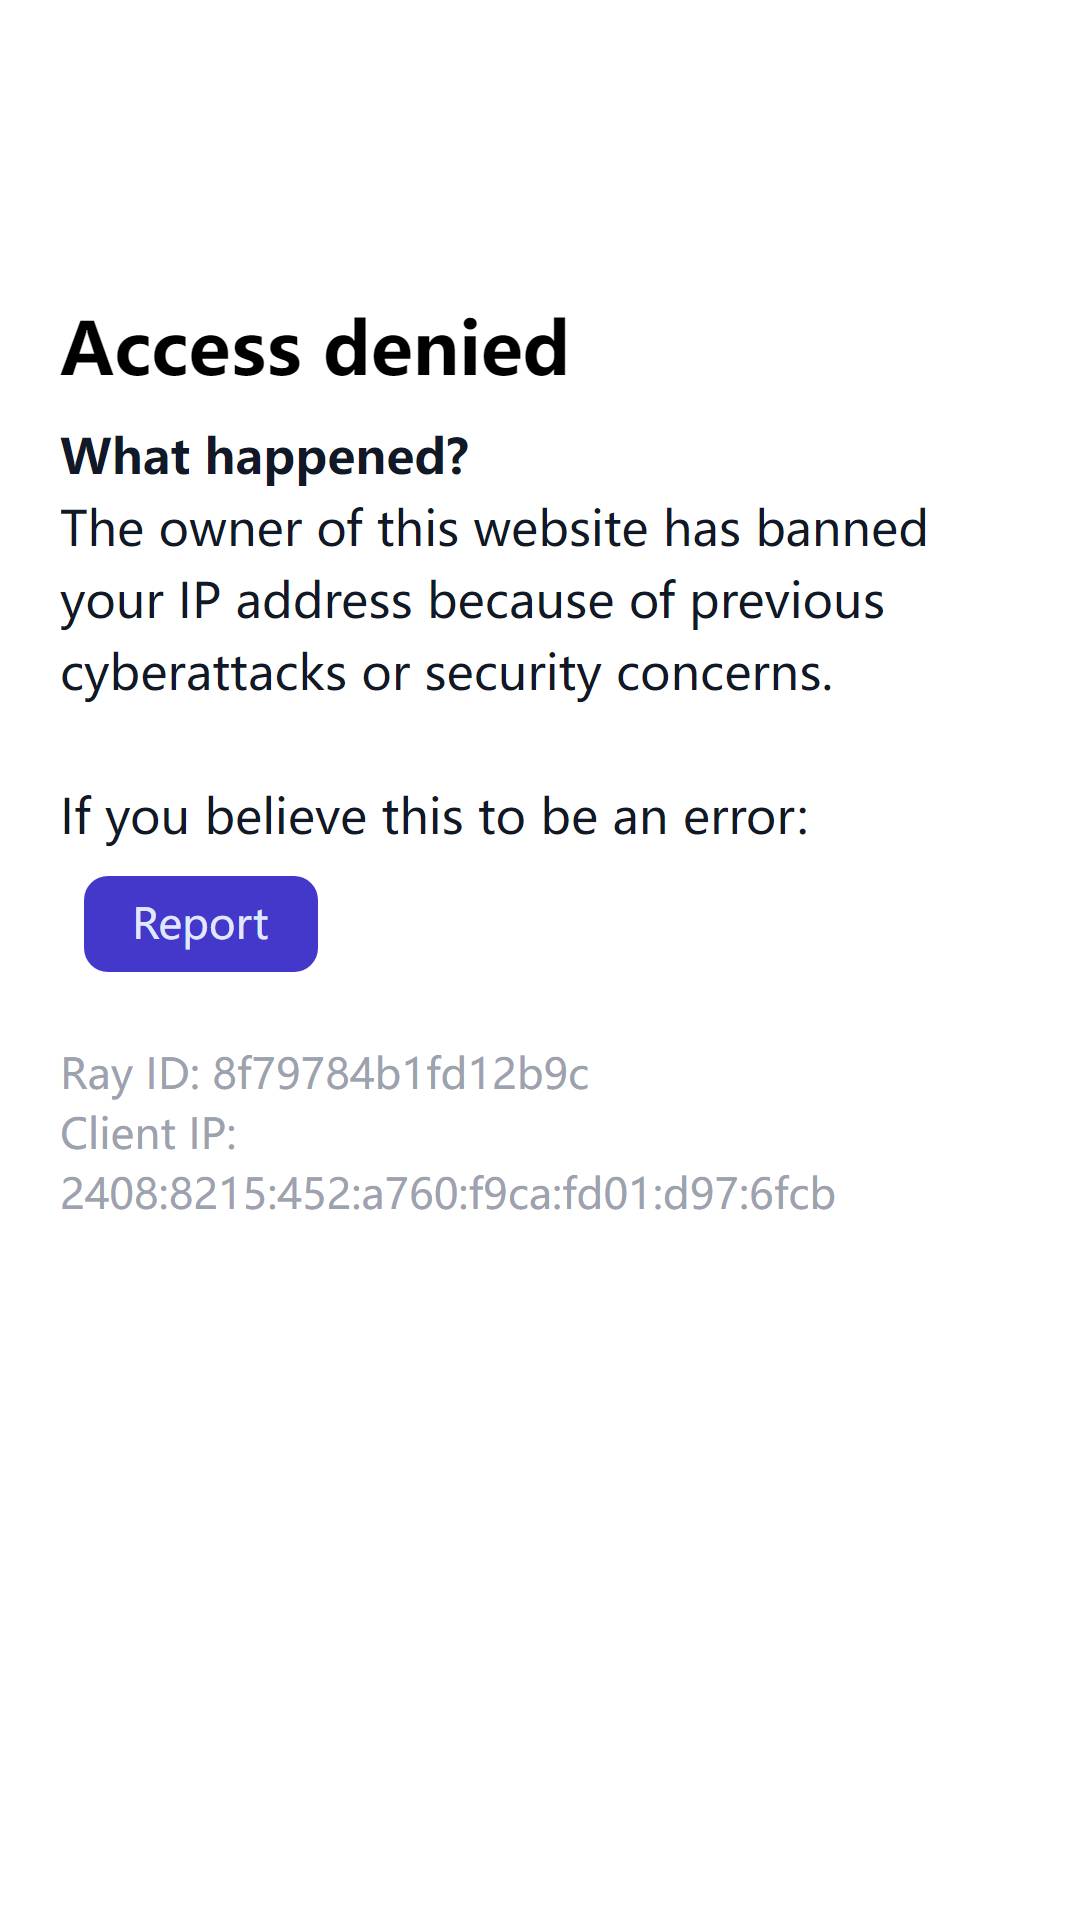1080x1920 pixels.
Task: Click the phrase "security concerns."
Action: pos(629,674)
